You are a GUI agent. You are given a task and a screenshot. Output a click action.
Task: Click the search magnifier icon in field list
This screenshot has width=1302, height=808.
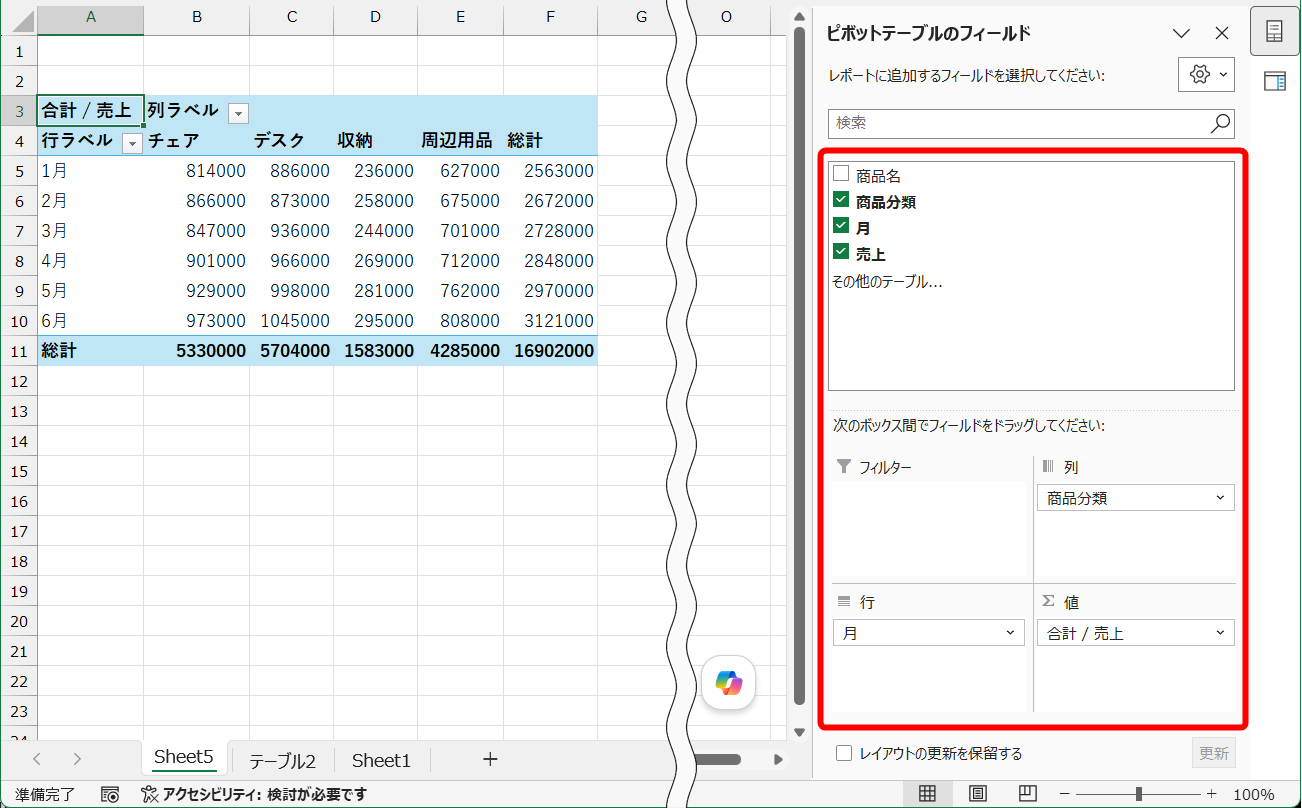pos(1221,123)
